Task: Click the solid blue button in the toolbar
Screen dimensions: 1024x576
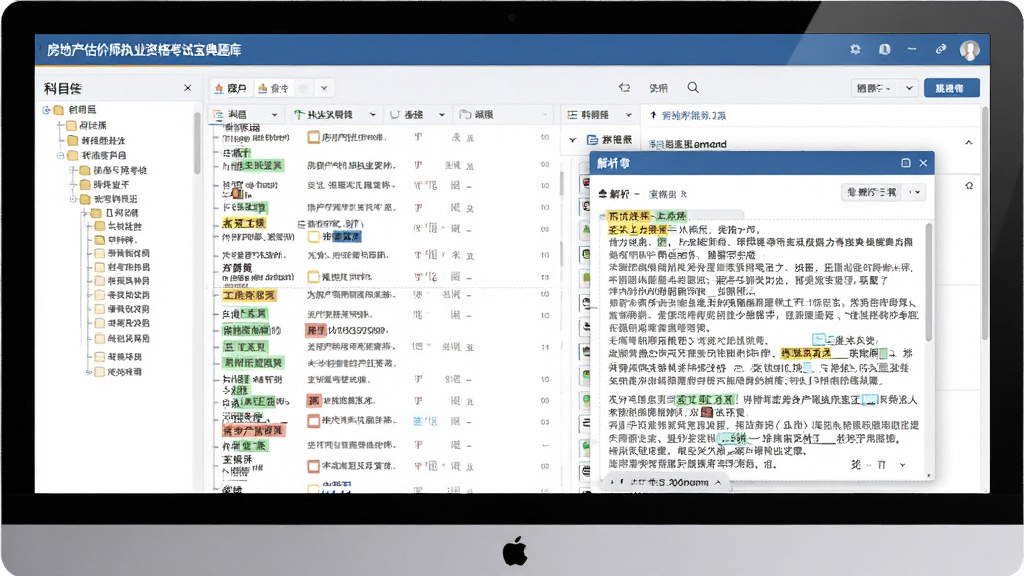Action: (x=952, y=88)
